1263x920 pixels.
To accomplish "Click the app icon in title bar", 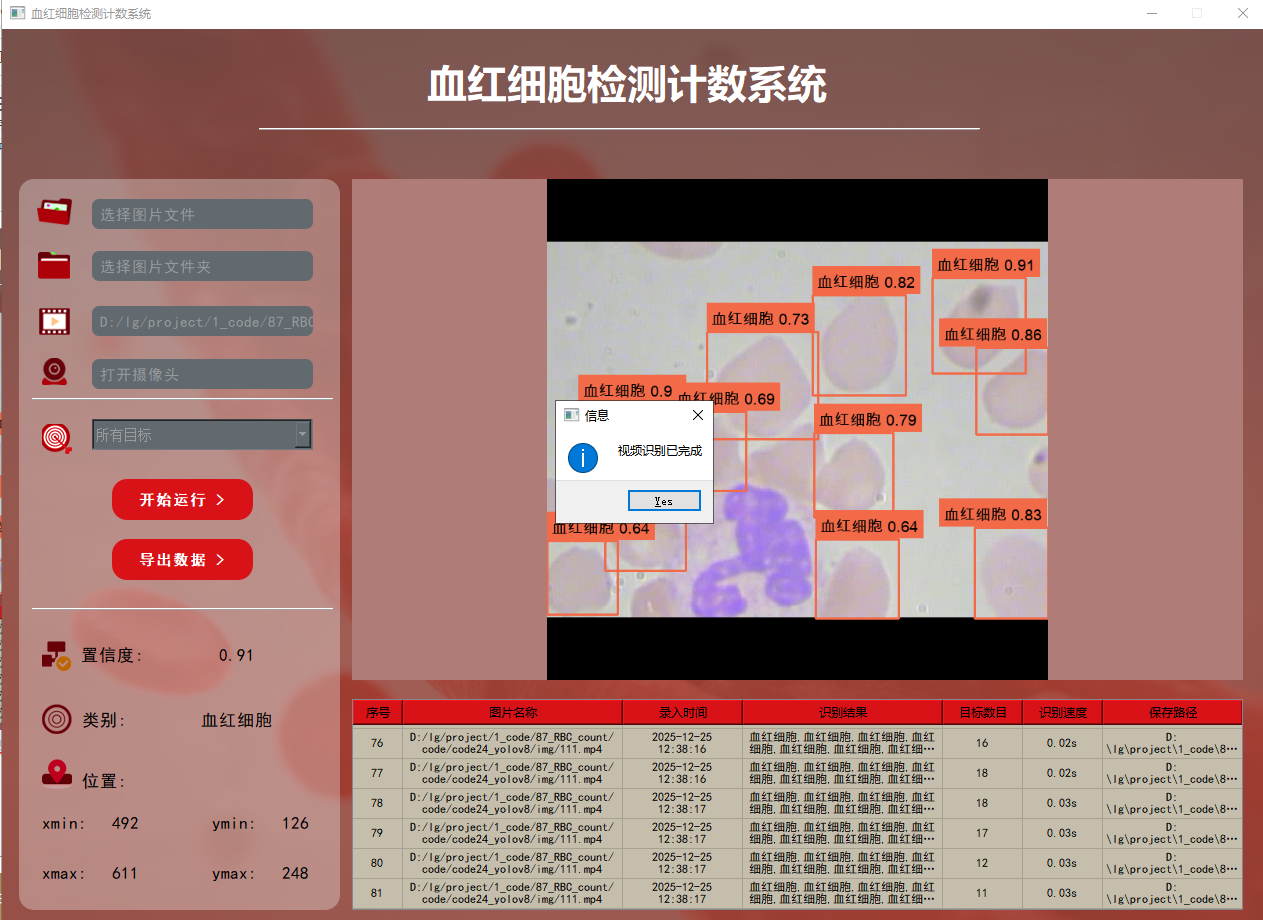I will [17, 13].
